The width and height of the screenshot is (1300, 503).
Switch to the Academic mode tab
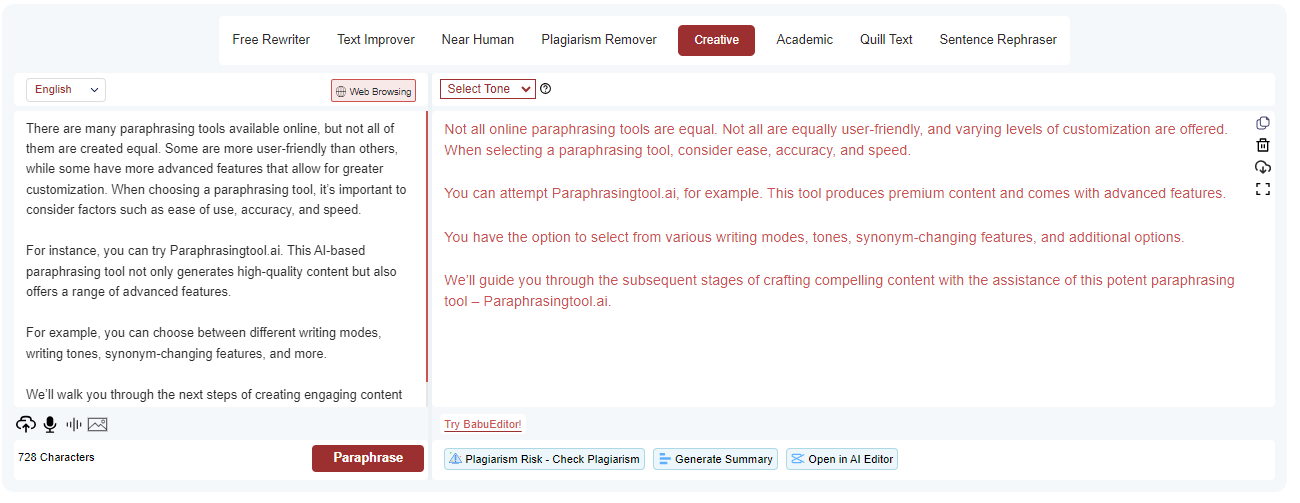coord(804,40)
